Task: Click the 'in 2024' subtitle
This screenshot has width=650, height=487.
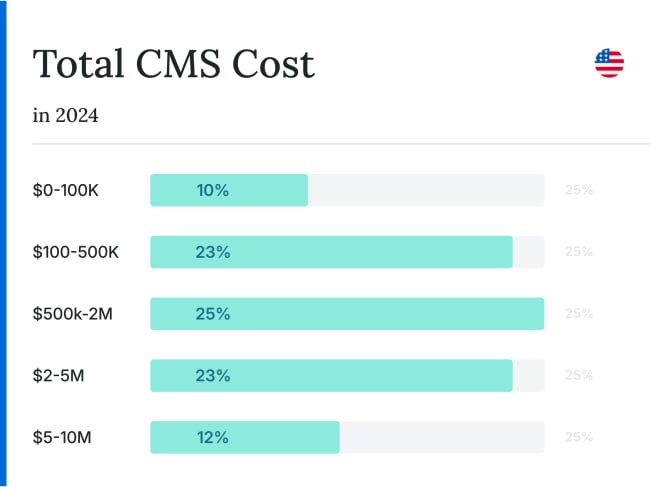Action: click(65, 115)
